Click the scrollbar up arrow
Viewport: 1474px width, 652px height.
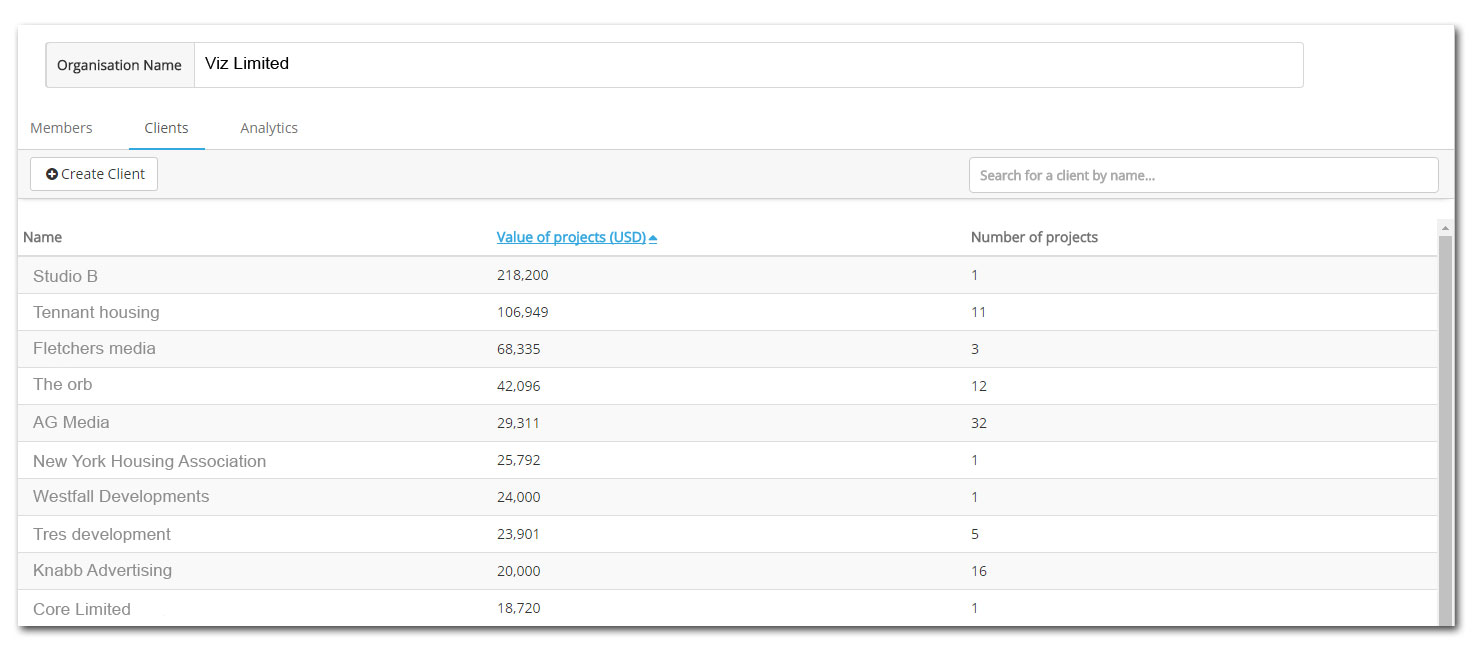pos(1445,228)
